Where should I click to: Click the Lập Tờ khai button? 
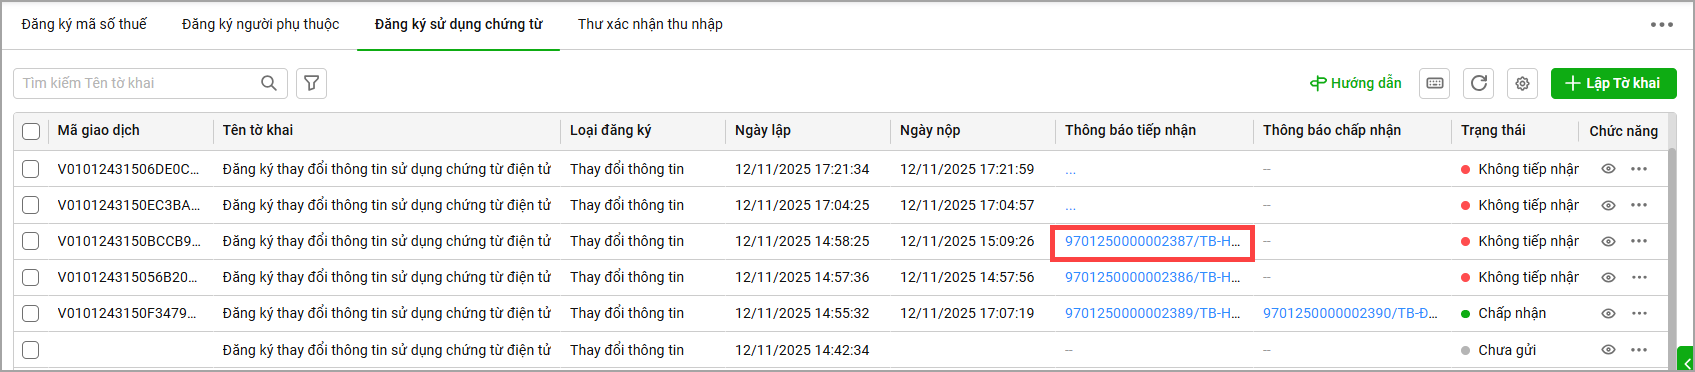tap(1612, 83)
